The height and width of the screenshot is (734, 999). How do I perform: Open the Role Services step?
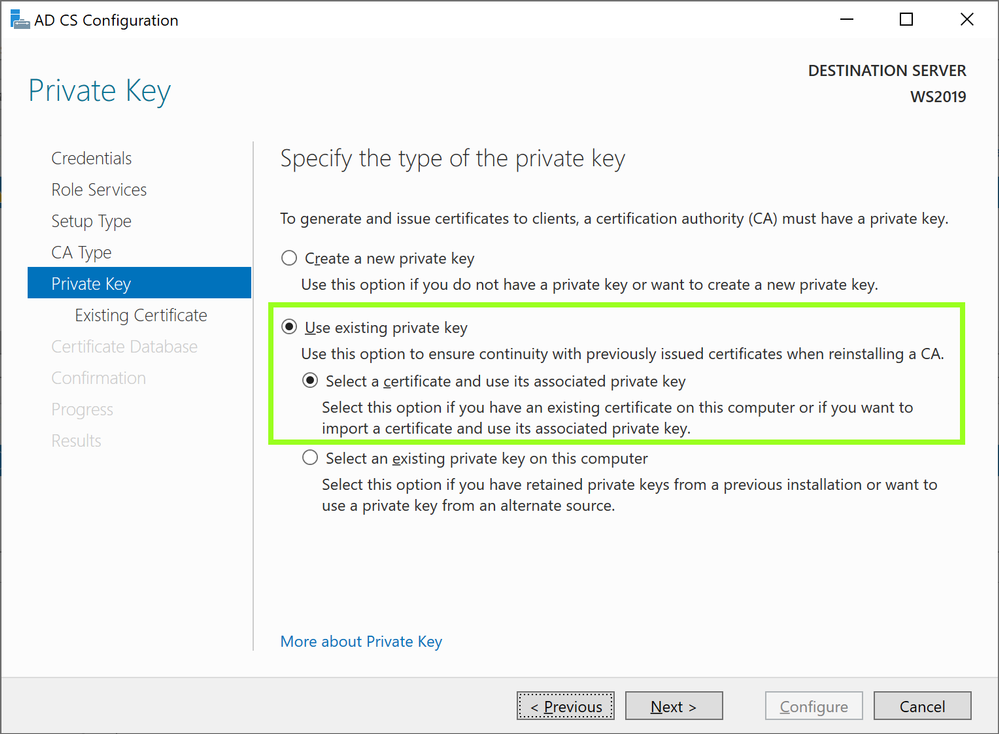98,189
